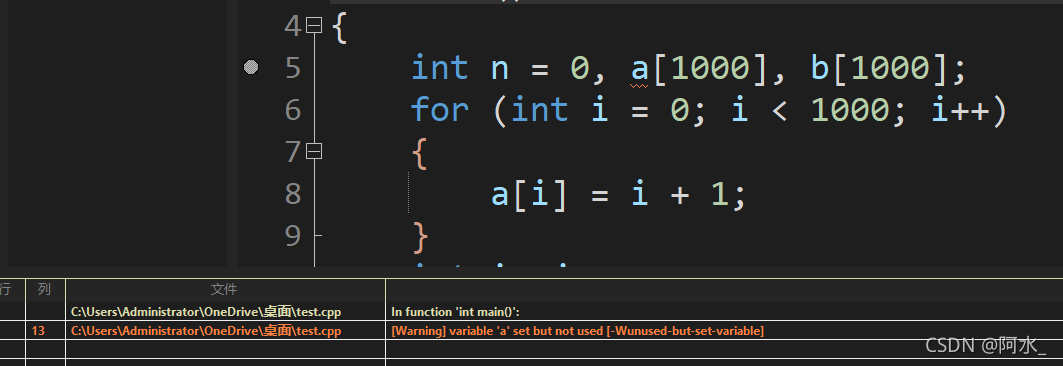
Task: Toggle the breakpoint marker on line 5
Action: click(x=251, y=67)
